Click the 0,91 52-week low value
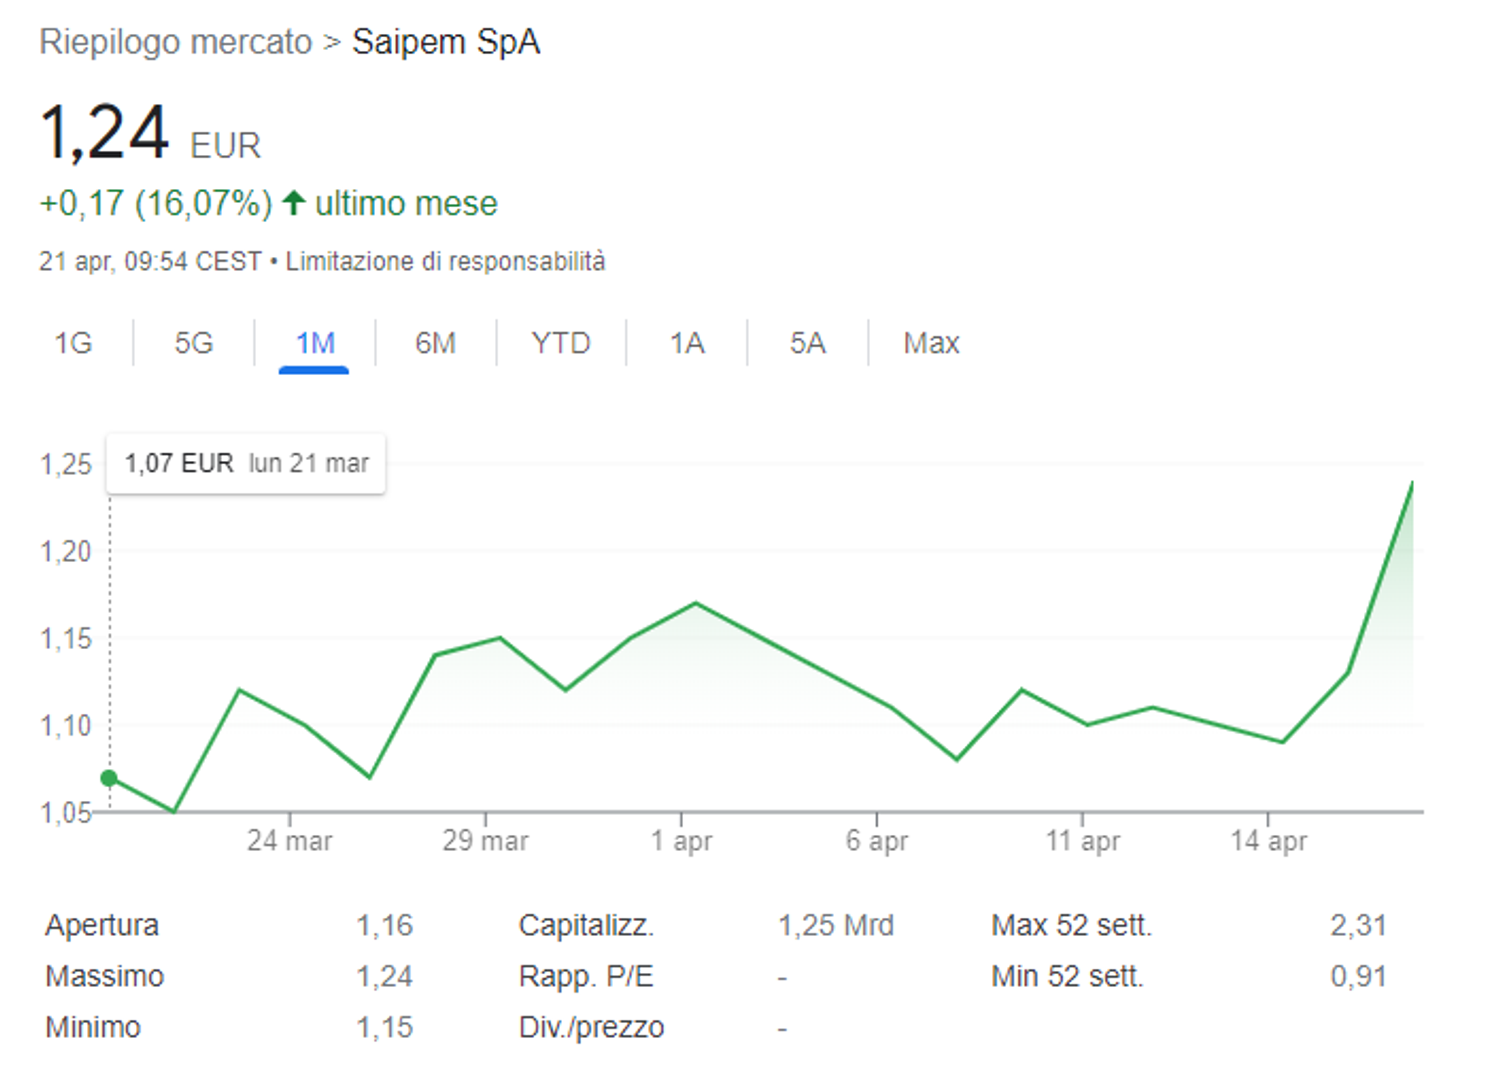1500x1079 pixels. [1359, 976]
